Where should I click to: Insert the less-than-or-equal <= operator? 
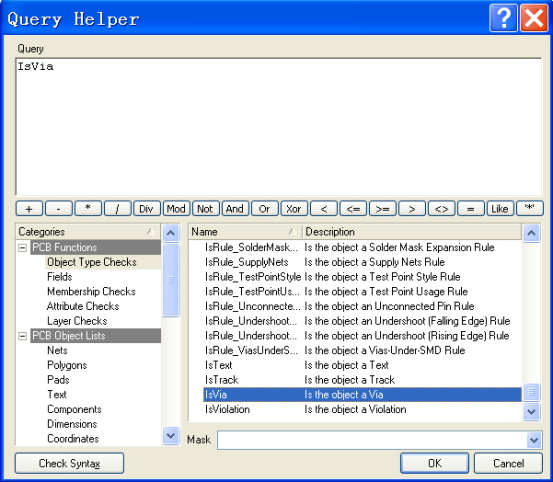(x=353, y=209)
